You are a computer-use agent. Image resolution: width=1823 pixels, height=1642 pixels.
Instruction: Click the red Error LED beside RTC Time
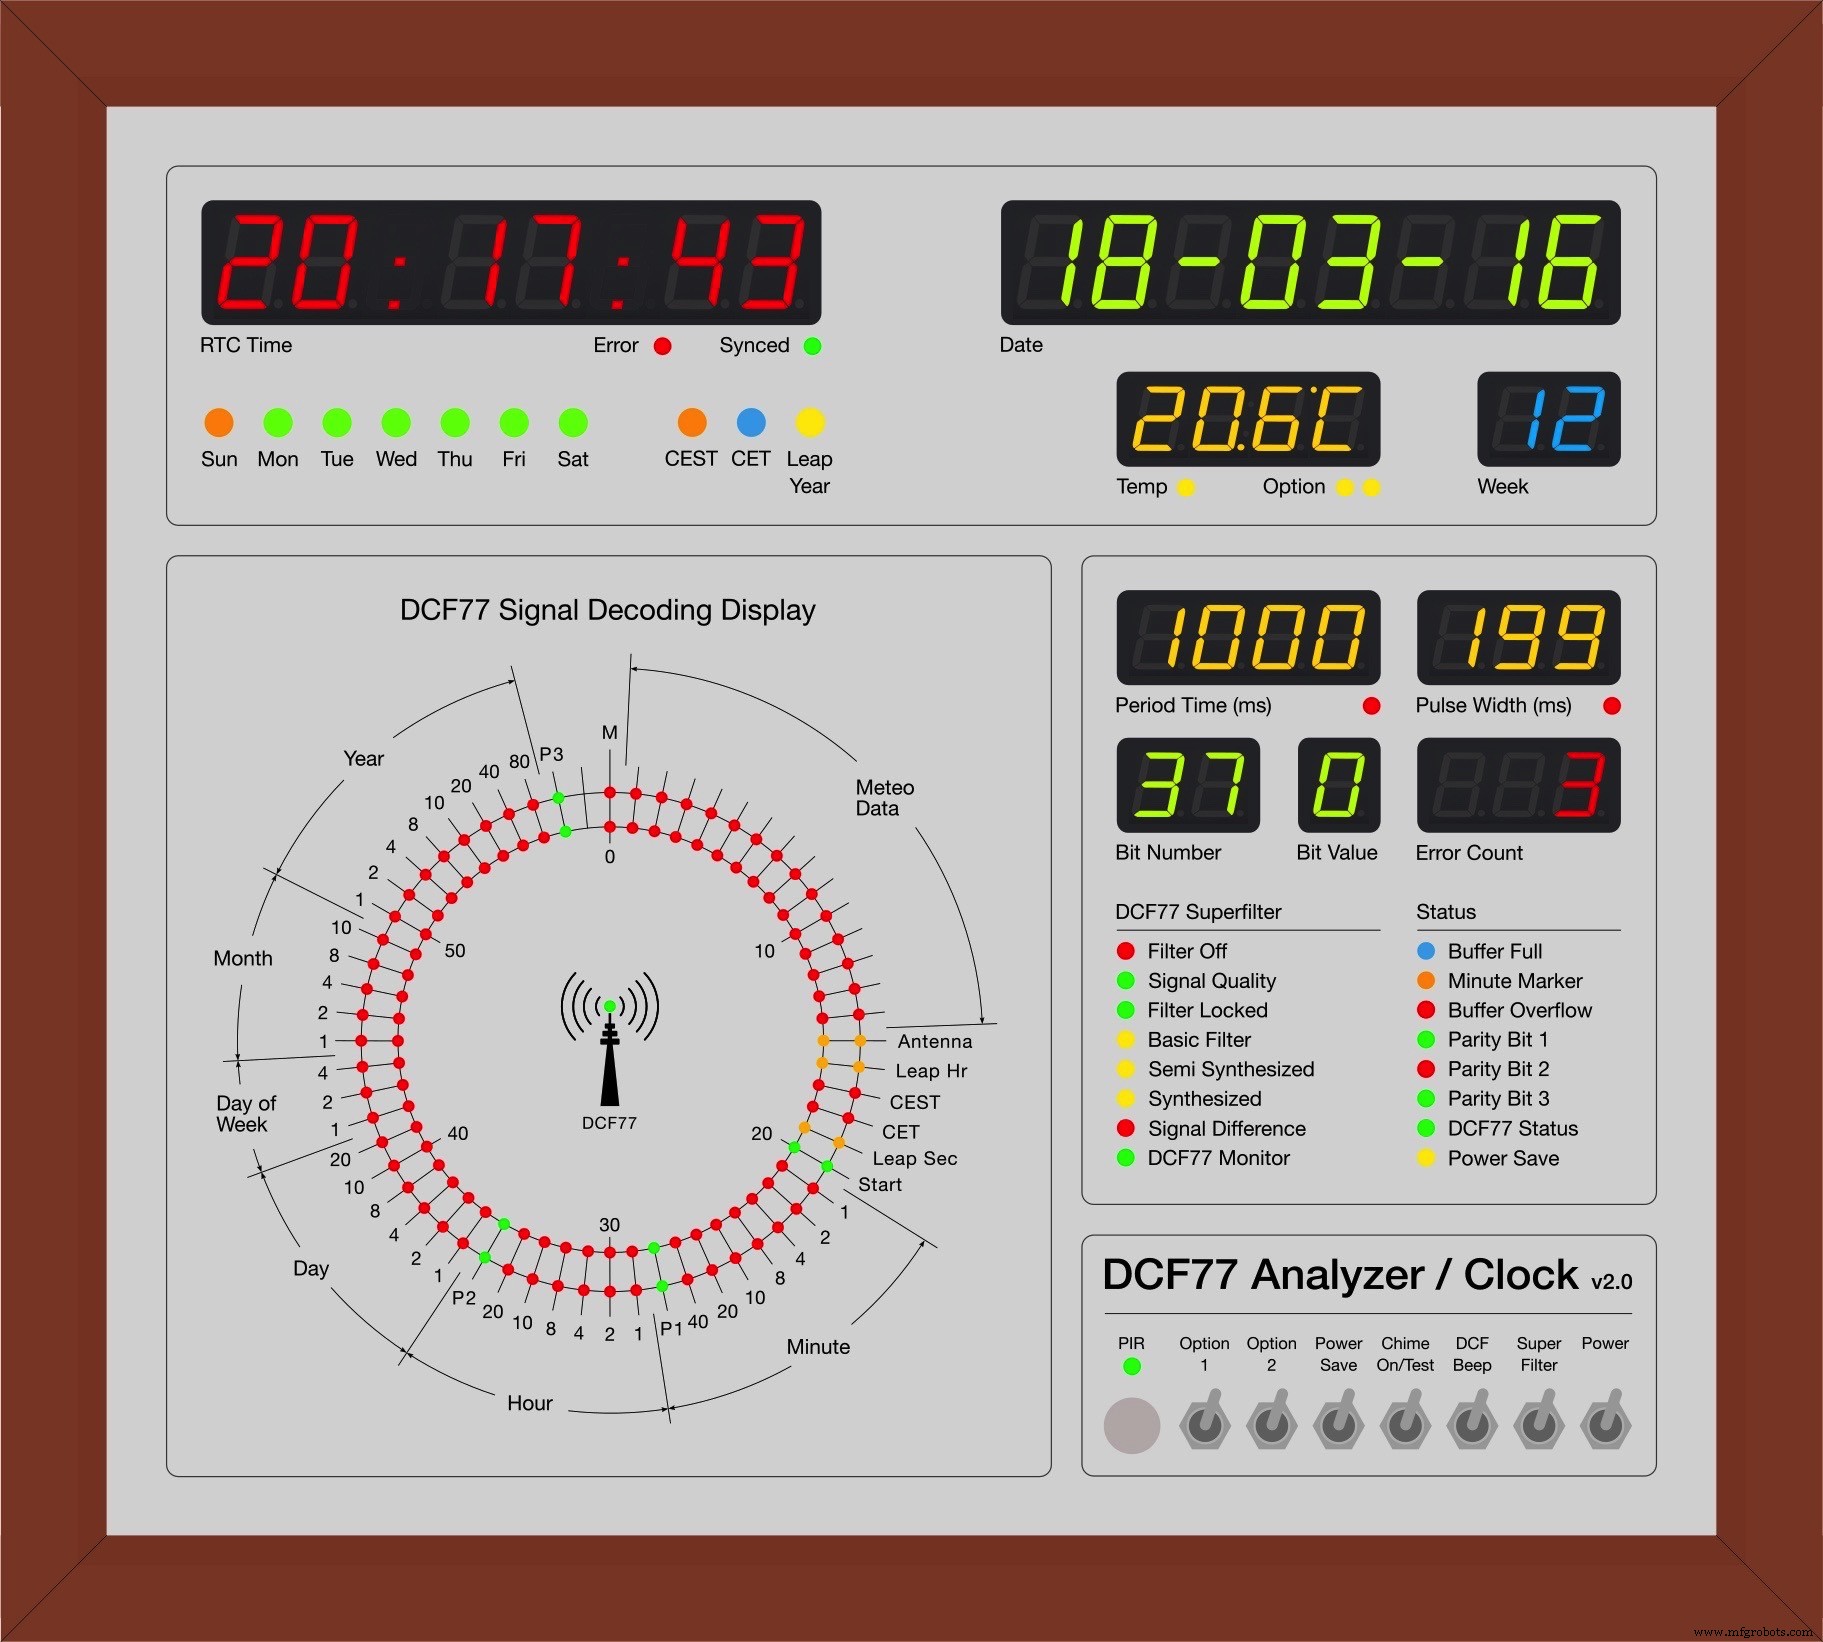(663, 346)
